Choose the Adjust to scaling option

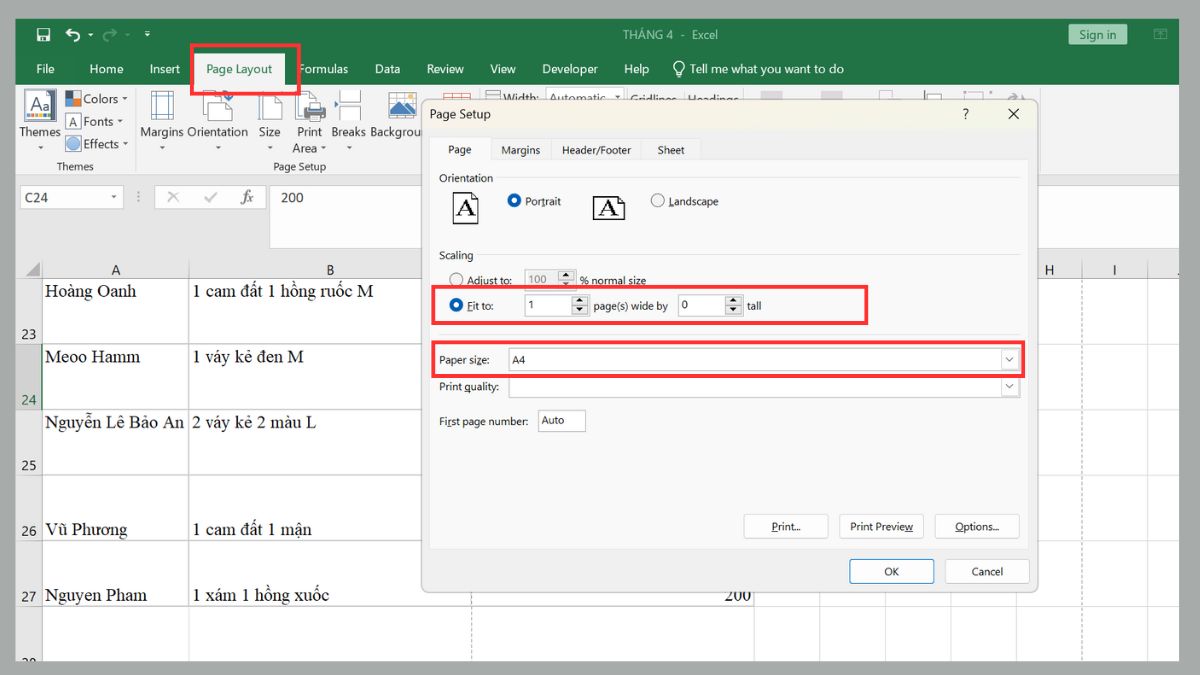coord(456,281)
